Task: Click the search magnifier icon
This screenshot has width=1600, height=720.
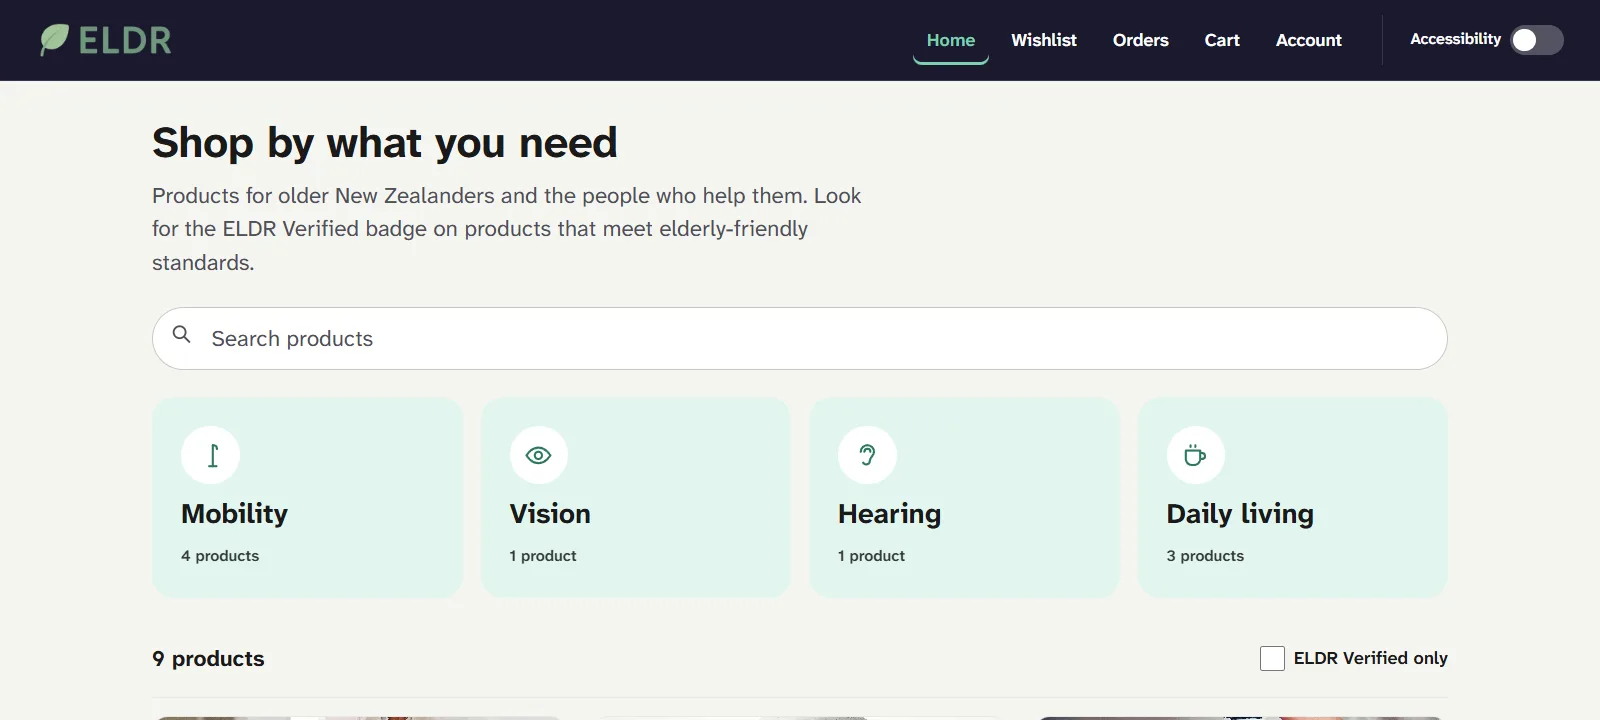Action: pyautogui.click(x=181, y=334)
